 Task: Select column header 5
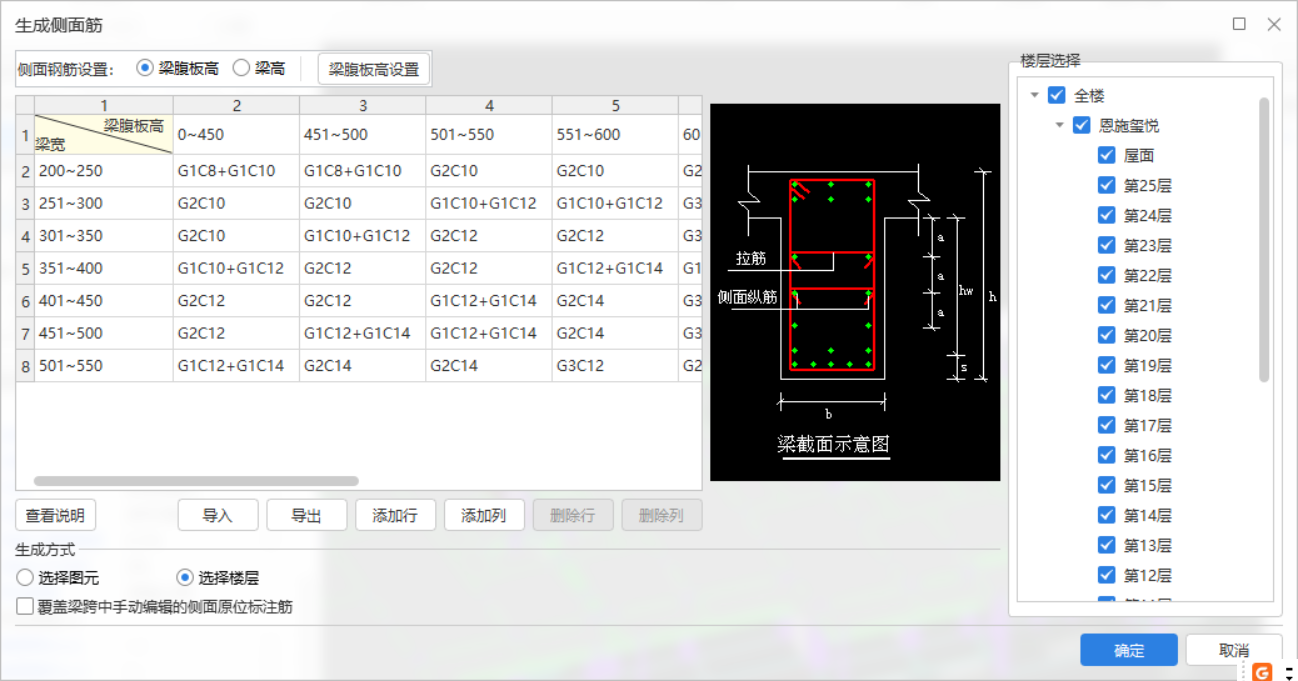click(615, 105)
